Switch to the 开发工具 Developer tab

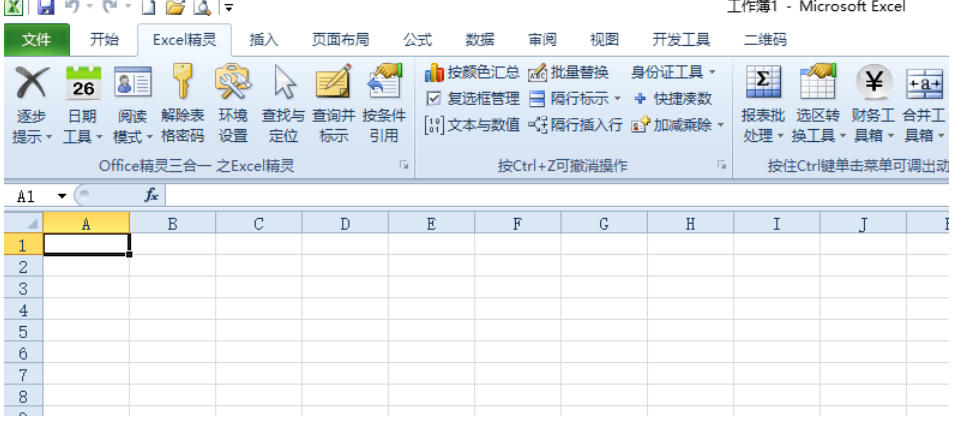681,40
